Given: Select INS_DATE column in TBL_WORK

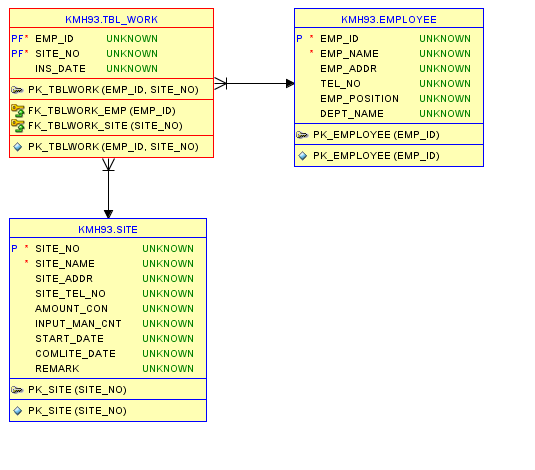Looking at the screenshot, I should tap(60, 69).
